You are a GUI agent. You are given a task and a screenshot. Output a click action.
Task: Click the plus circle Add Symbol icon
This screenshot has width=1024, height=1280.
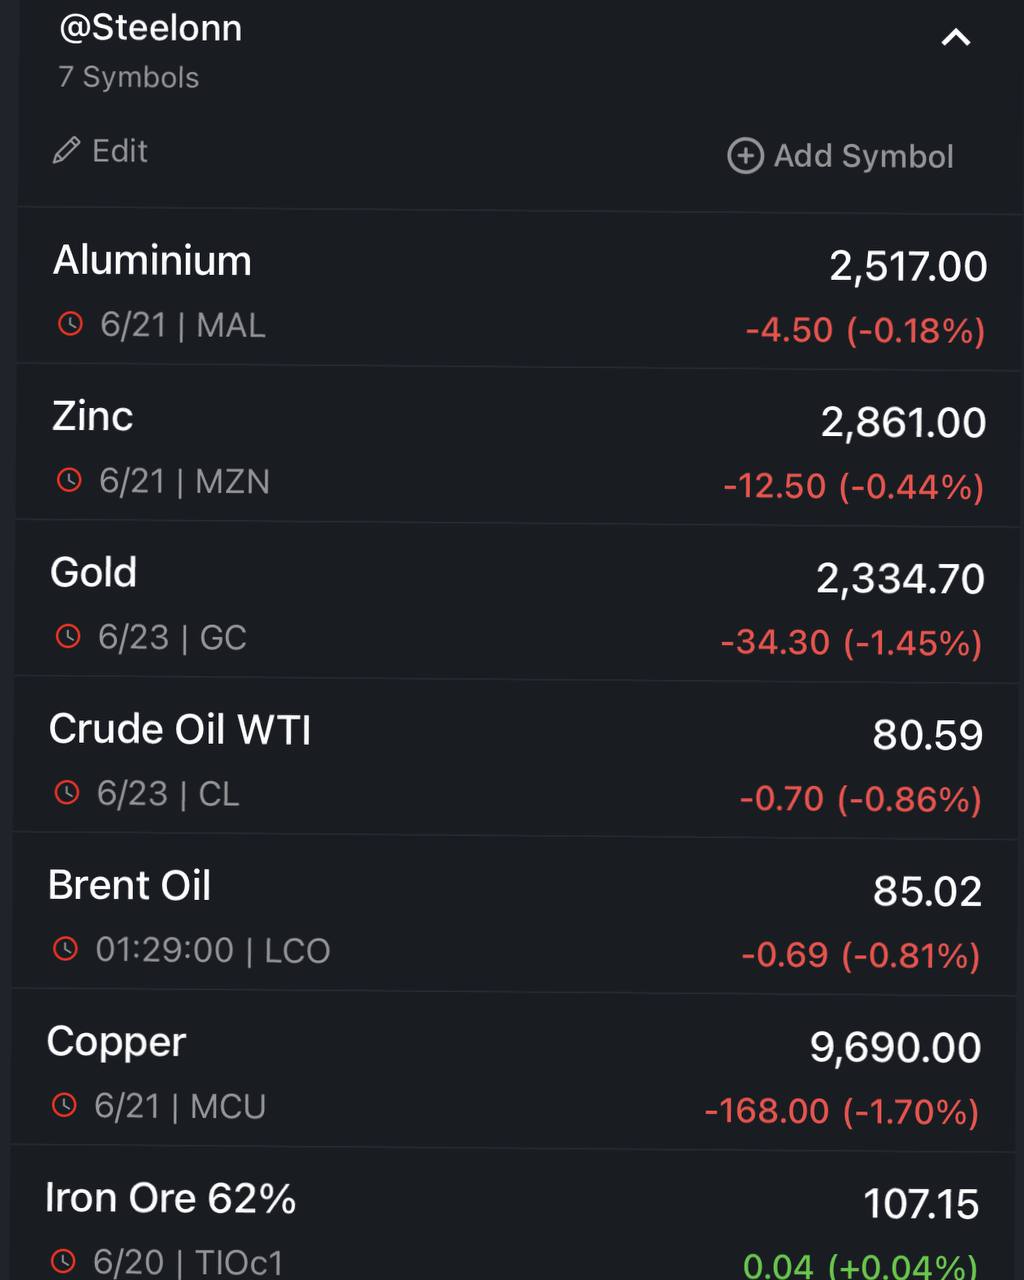pos(745,156)
